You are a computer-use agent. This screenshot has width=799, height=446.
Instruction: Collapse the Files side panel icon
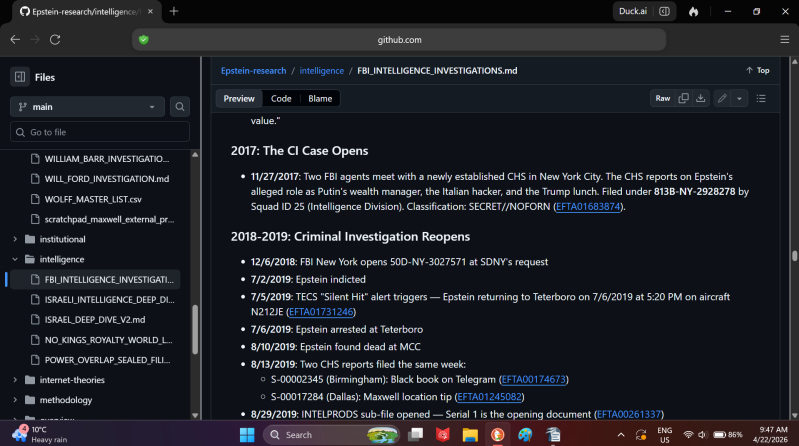[20, 77]
